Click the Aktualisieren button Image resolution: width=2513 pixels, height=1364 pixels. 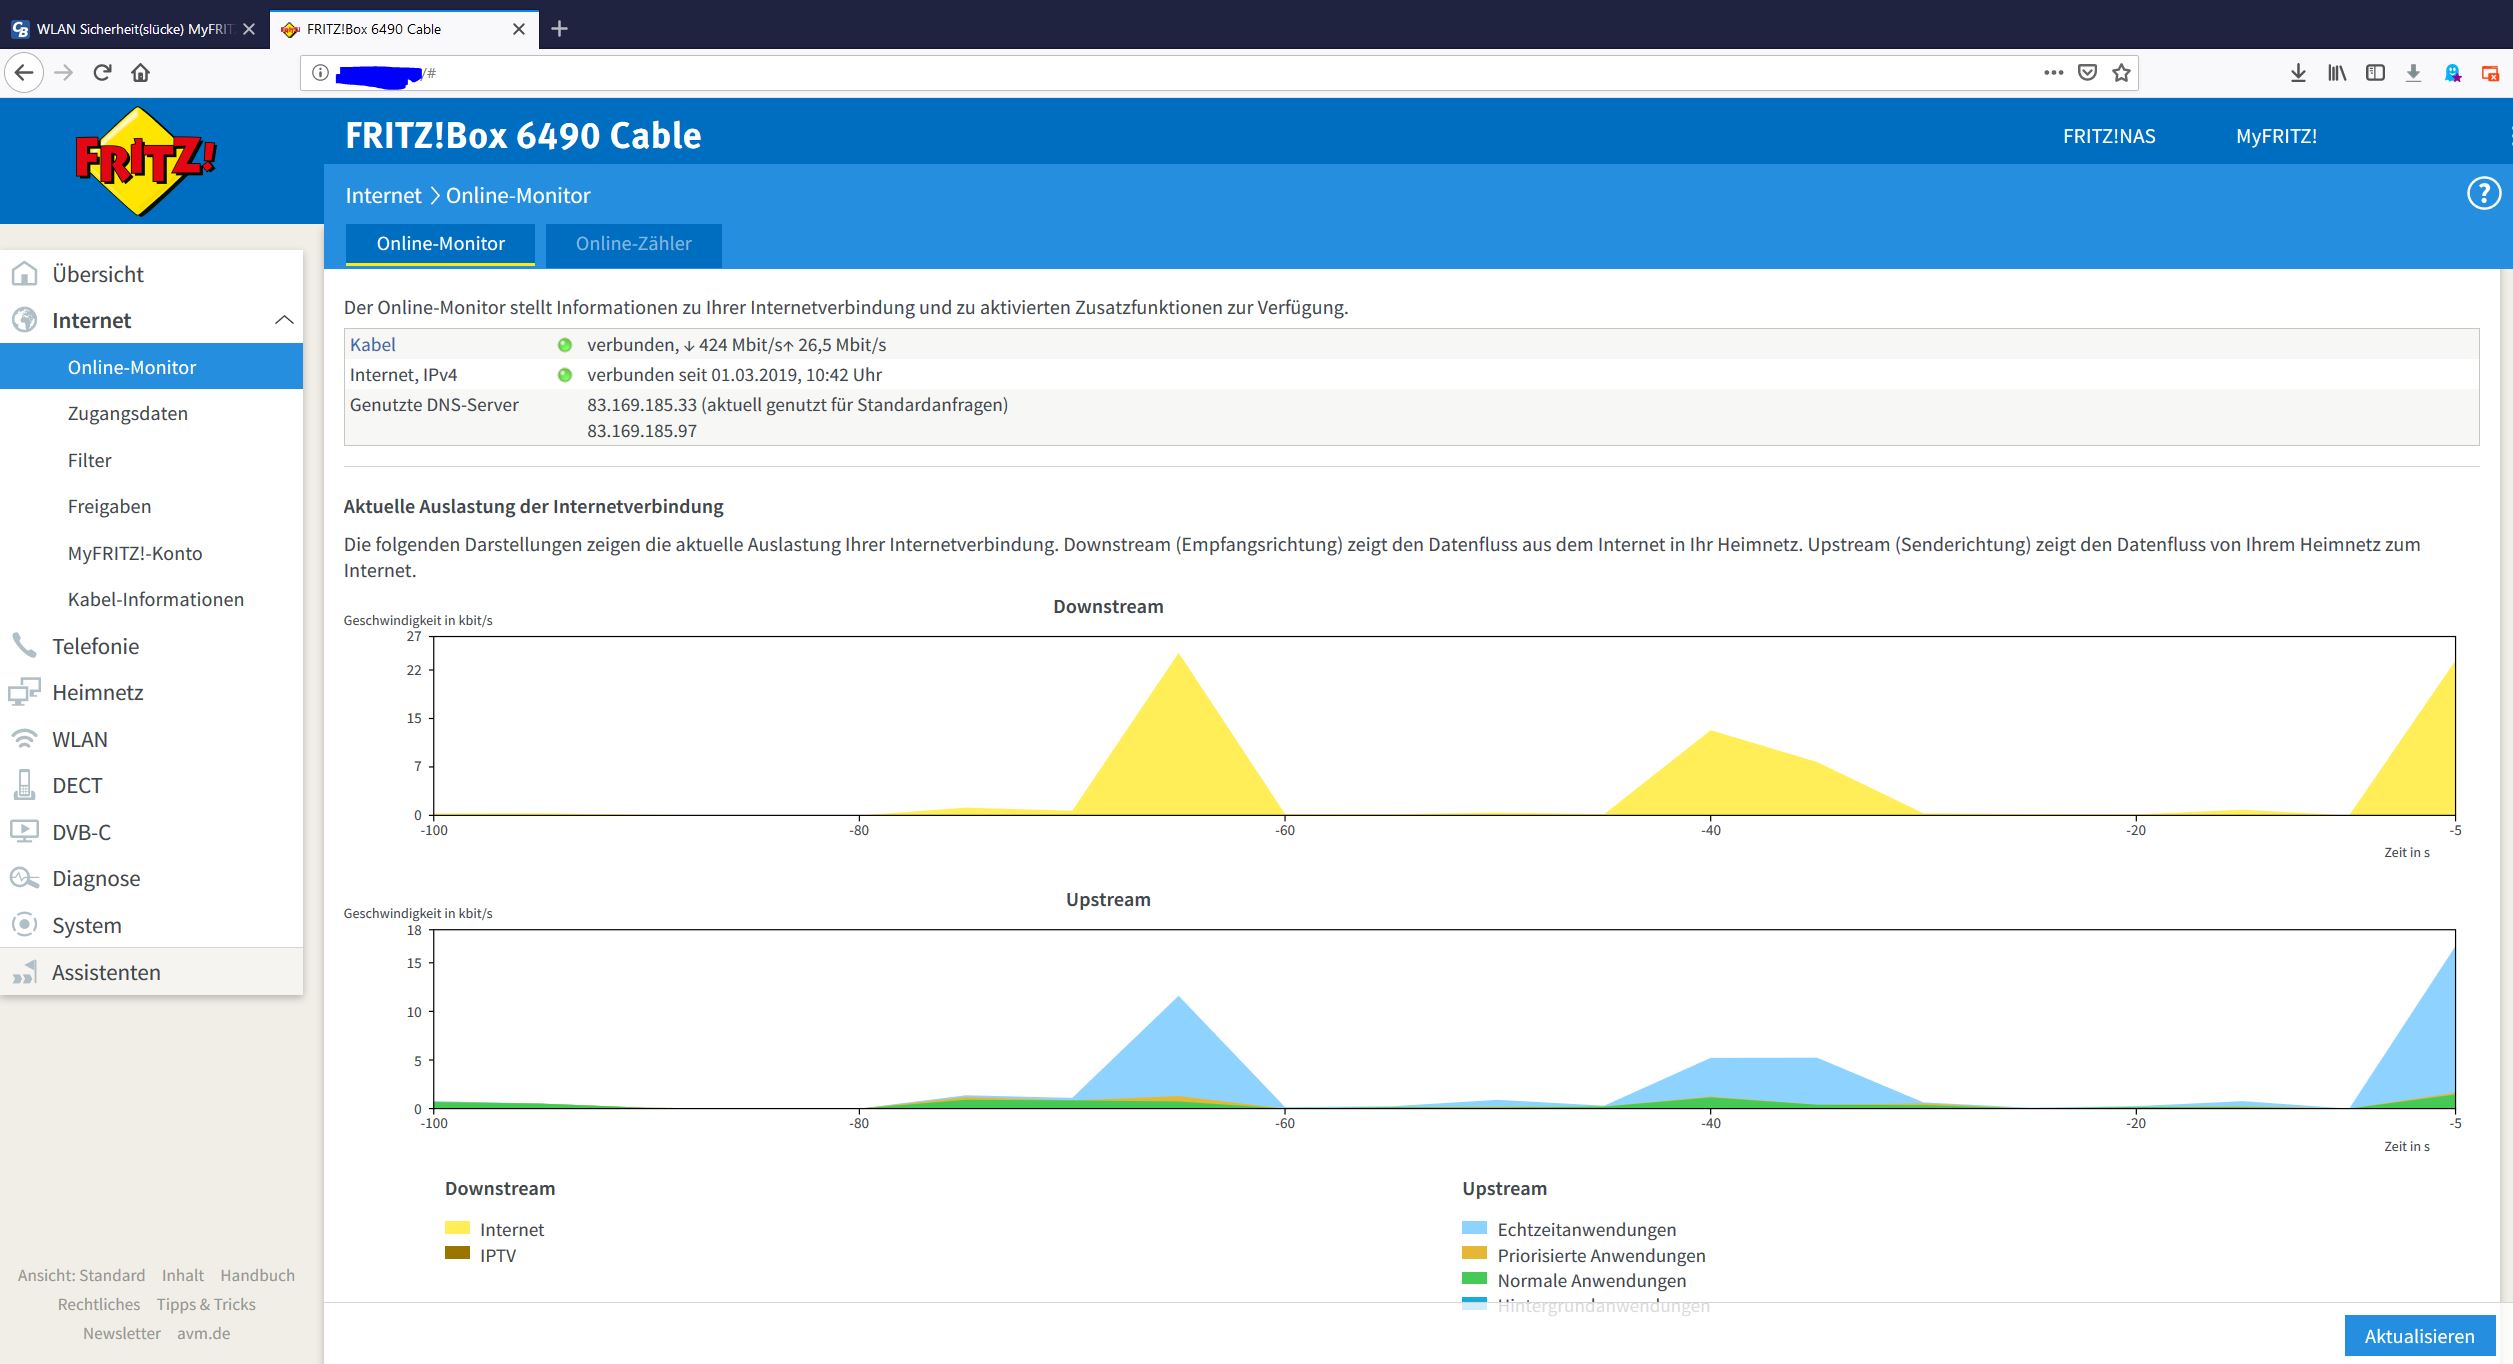2418,1336
